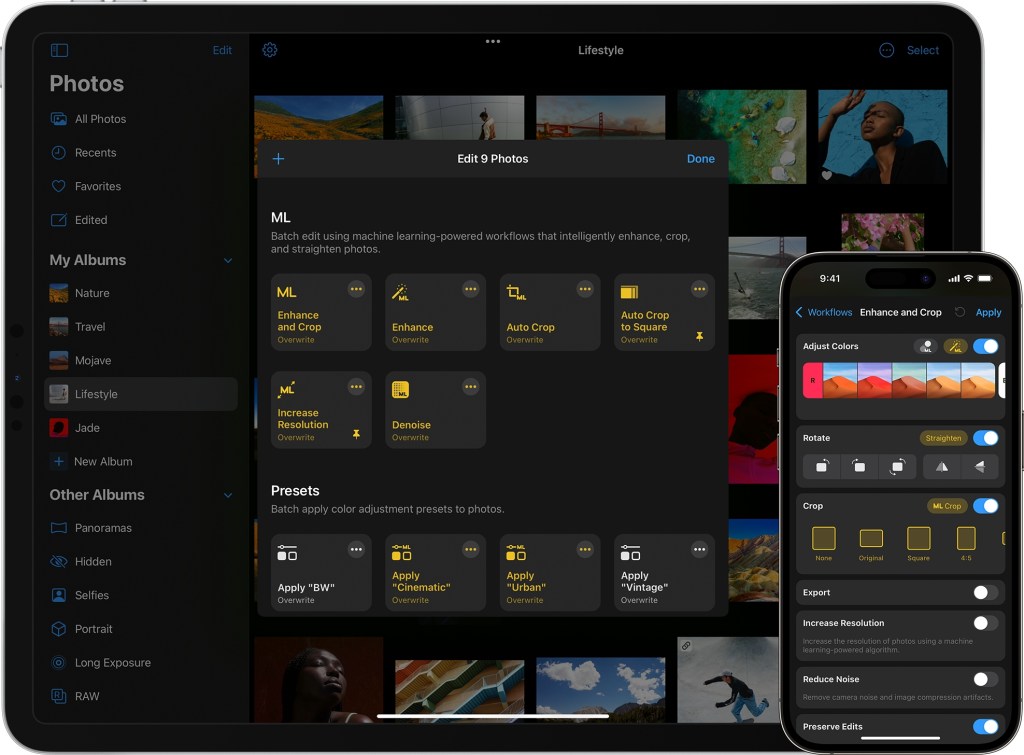Open more options for Enhance workflow
This screenshot has height=755, width=1024.
click(470, 289)
